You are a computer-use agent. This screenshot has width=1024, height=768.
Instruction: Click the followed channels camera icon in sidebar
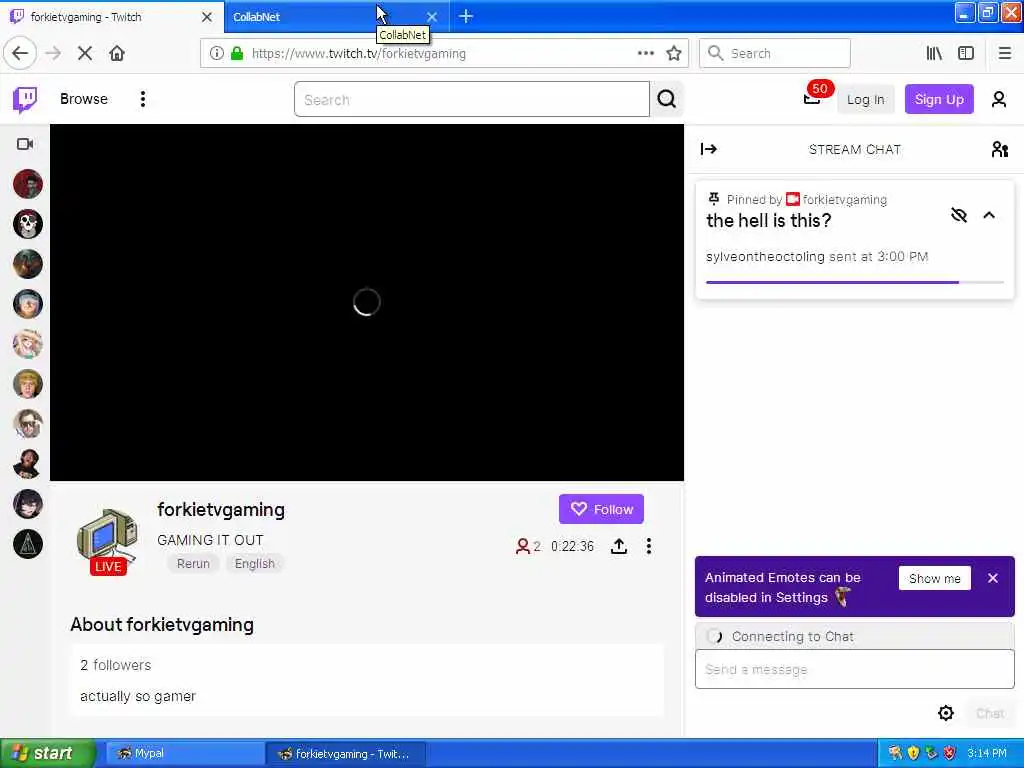(25, 144)
